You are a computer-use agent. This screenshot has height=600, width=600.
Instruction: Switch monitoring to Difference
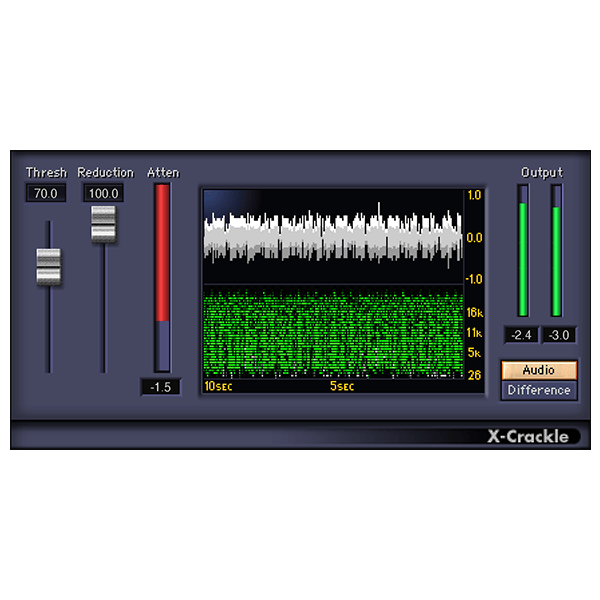(539, 390)
